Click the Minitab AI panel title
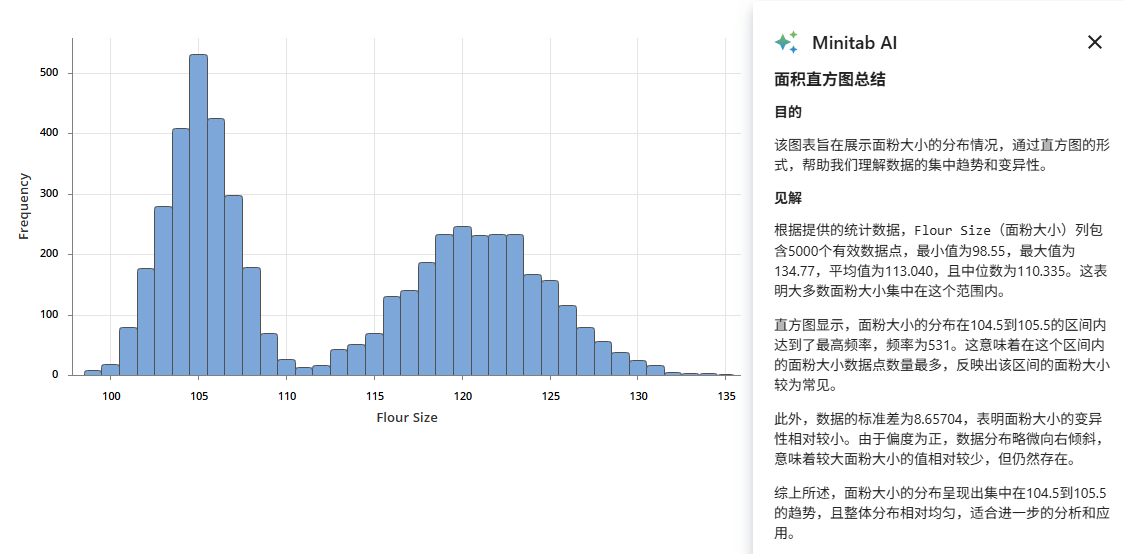 854,43
